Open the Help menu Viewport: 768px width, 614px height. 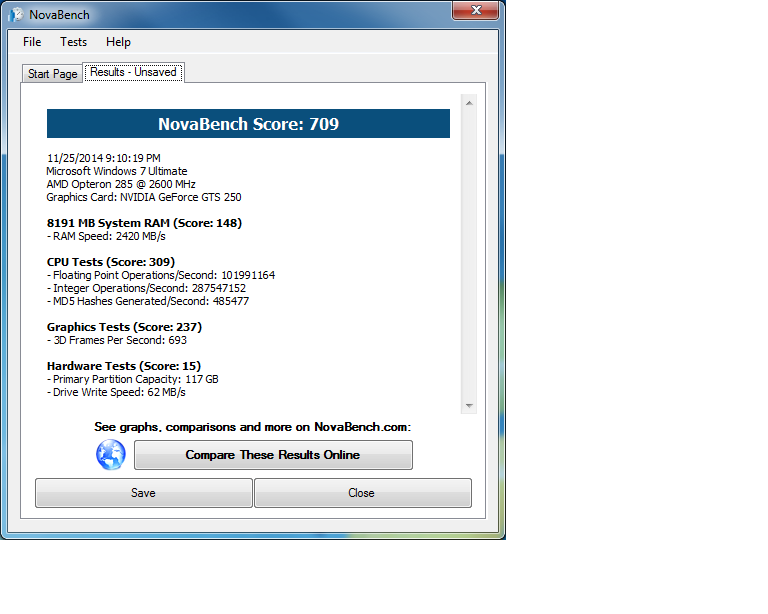click(118, 42)
